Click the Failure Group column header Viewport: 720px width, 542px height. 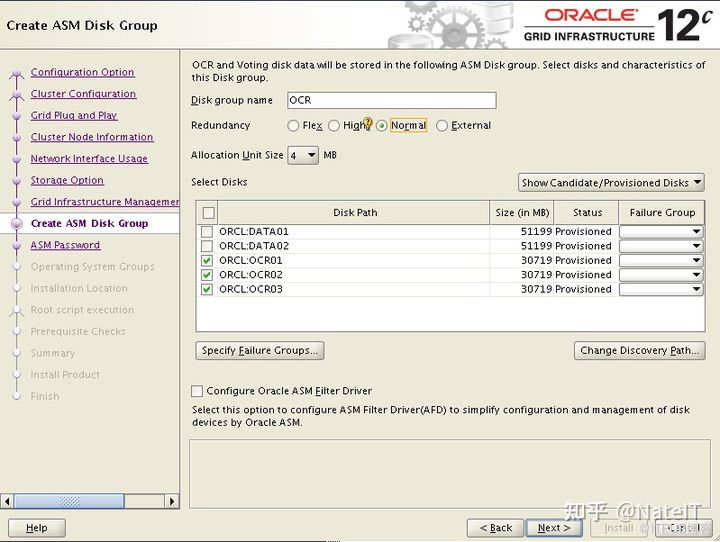point(662,213)
